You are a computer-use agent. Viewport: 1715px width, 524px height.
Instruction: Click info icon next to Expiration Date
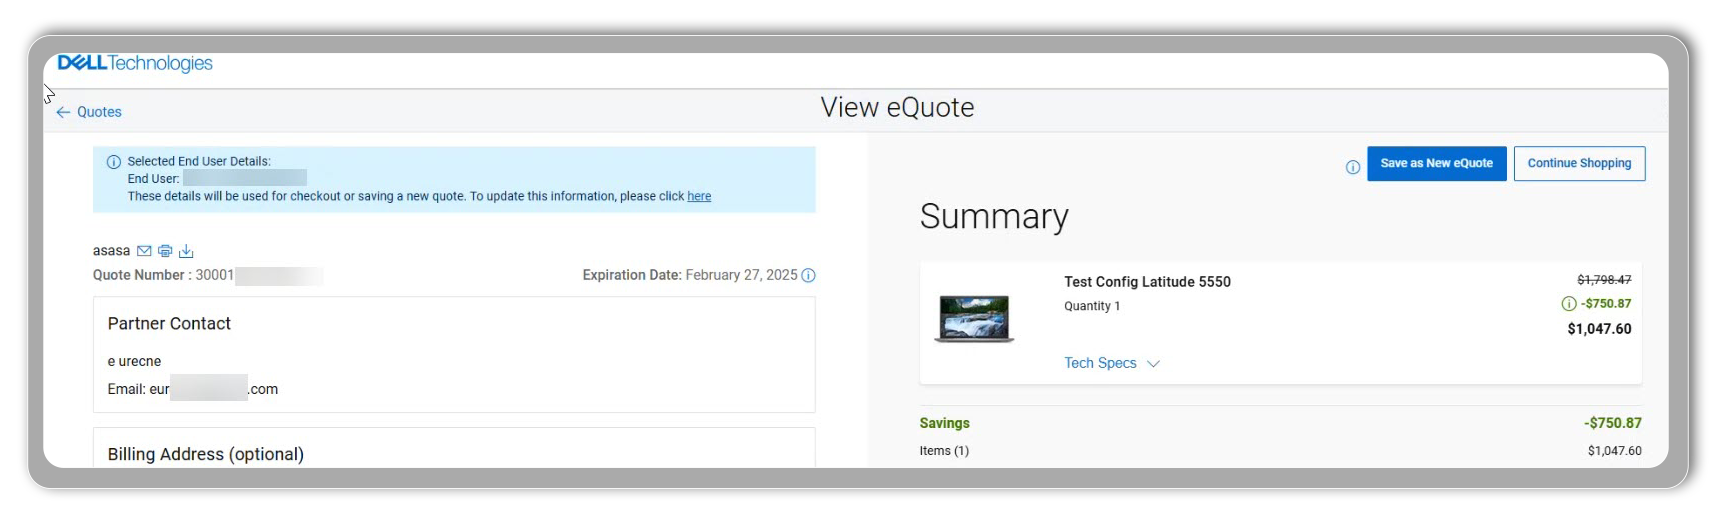[808, 275]
